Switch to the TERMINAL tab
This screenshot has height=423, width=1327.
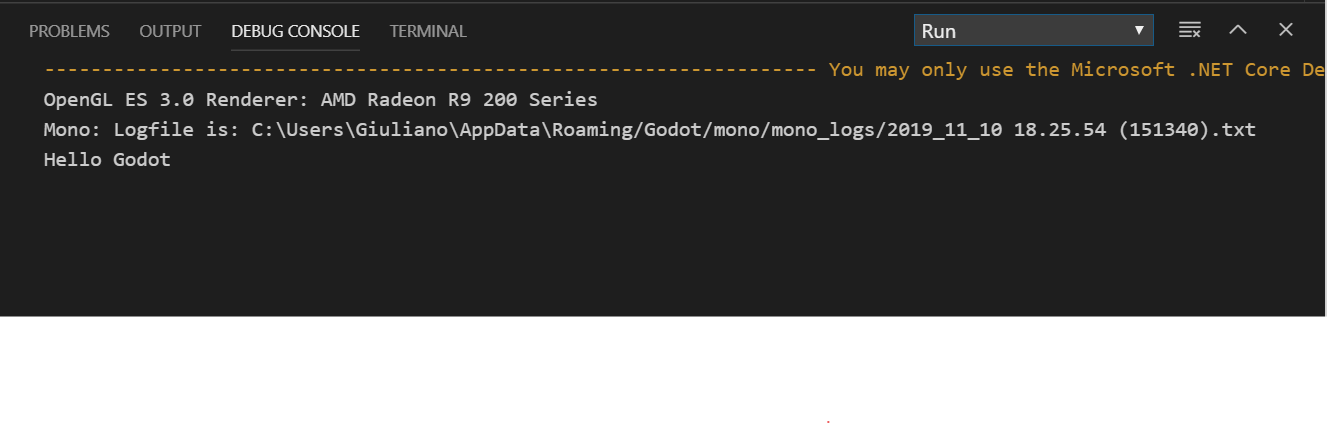[428, 31]
